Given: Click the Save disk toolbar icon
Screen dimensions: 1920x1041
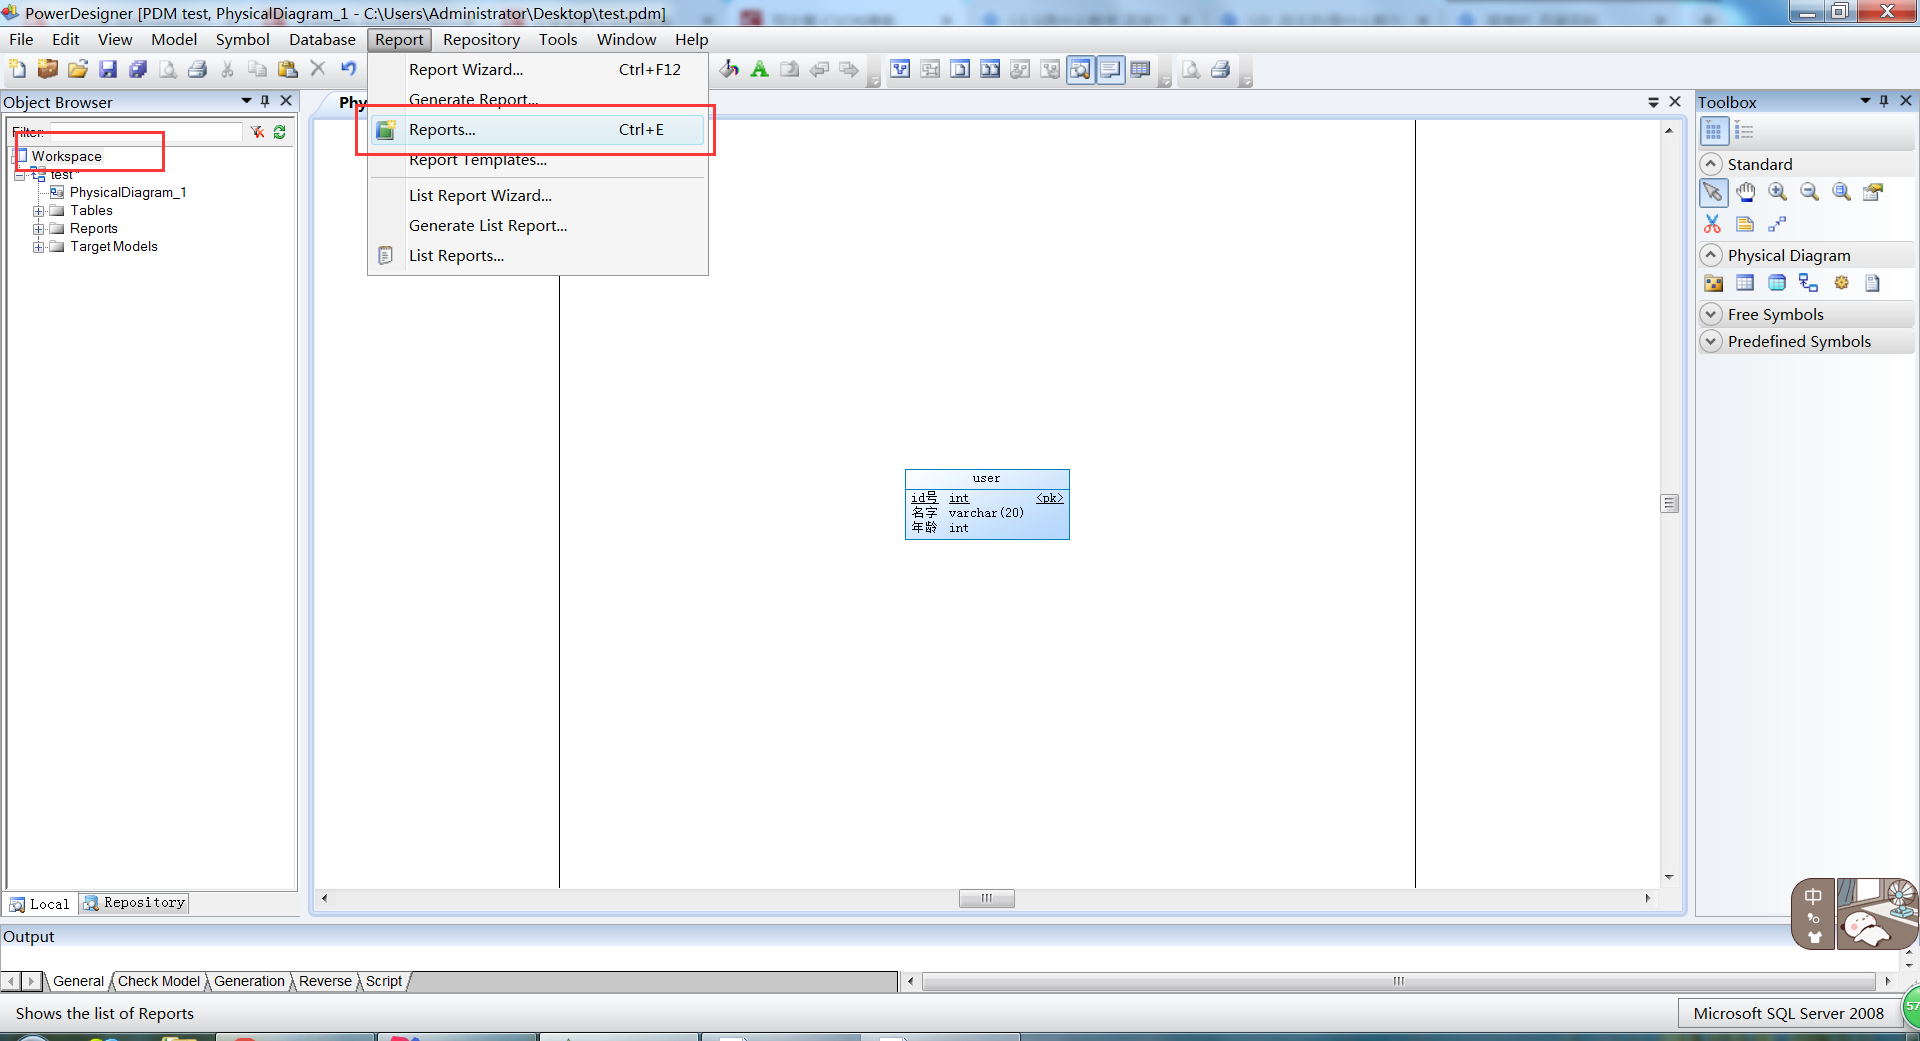Looking at the screenshot, I should pyautogui.click(x=108, y=69).
